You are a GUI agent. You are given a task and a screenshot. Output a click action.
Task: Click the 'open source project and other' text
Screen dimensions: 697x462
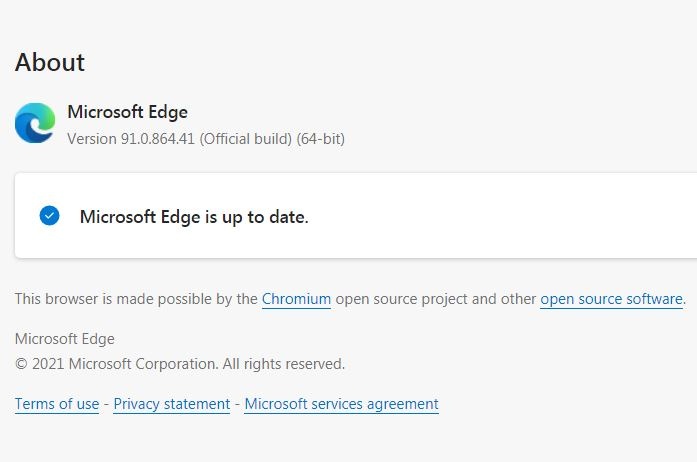[x=435, y=299]
